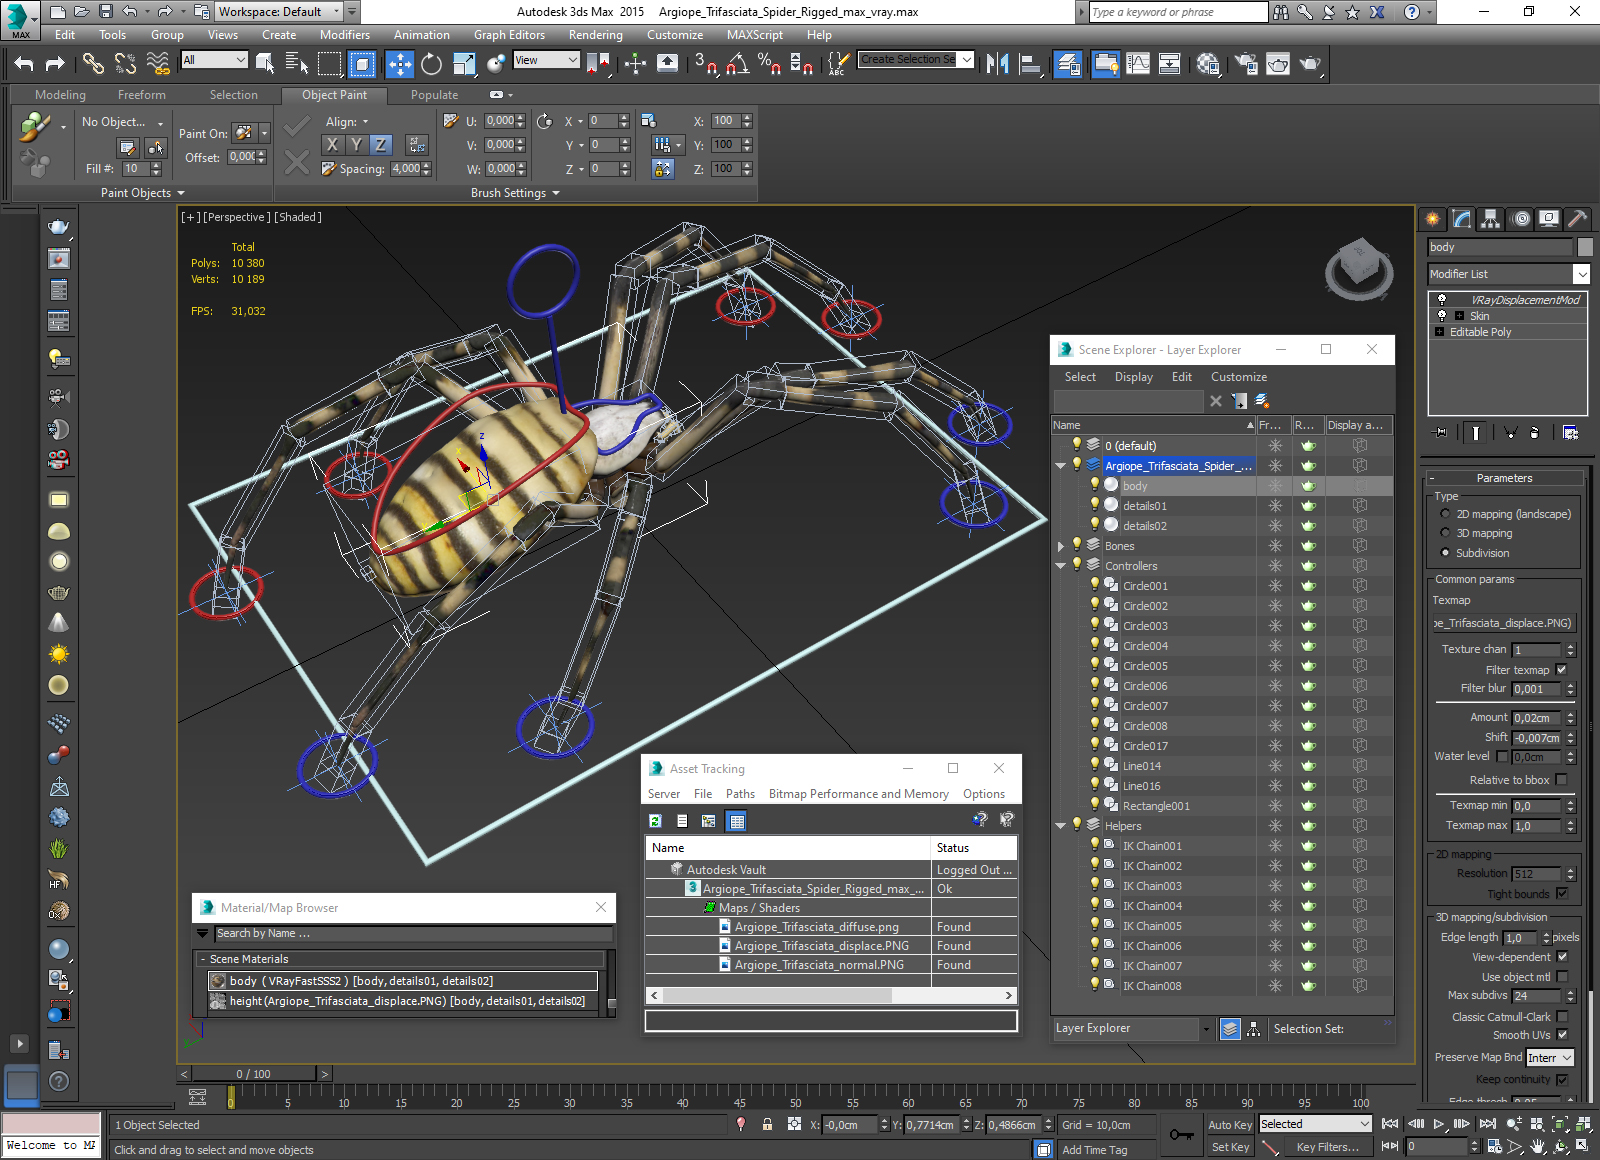Screen dimensions: 1600x1160
Task: Open the Curve Editor icon
Action: coord(1138,64)
